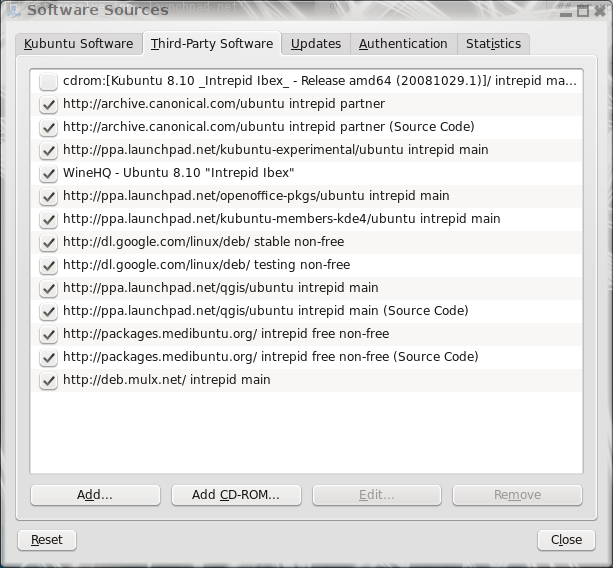This screenshot has width=613, height=568.
Task: Select the medibuntu free non-free (Source Code) row
Action: pyautogui.click(x=270, y=357)
